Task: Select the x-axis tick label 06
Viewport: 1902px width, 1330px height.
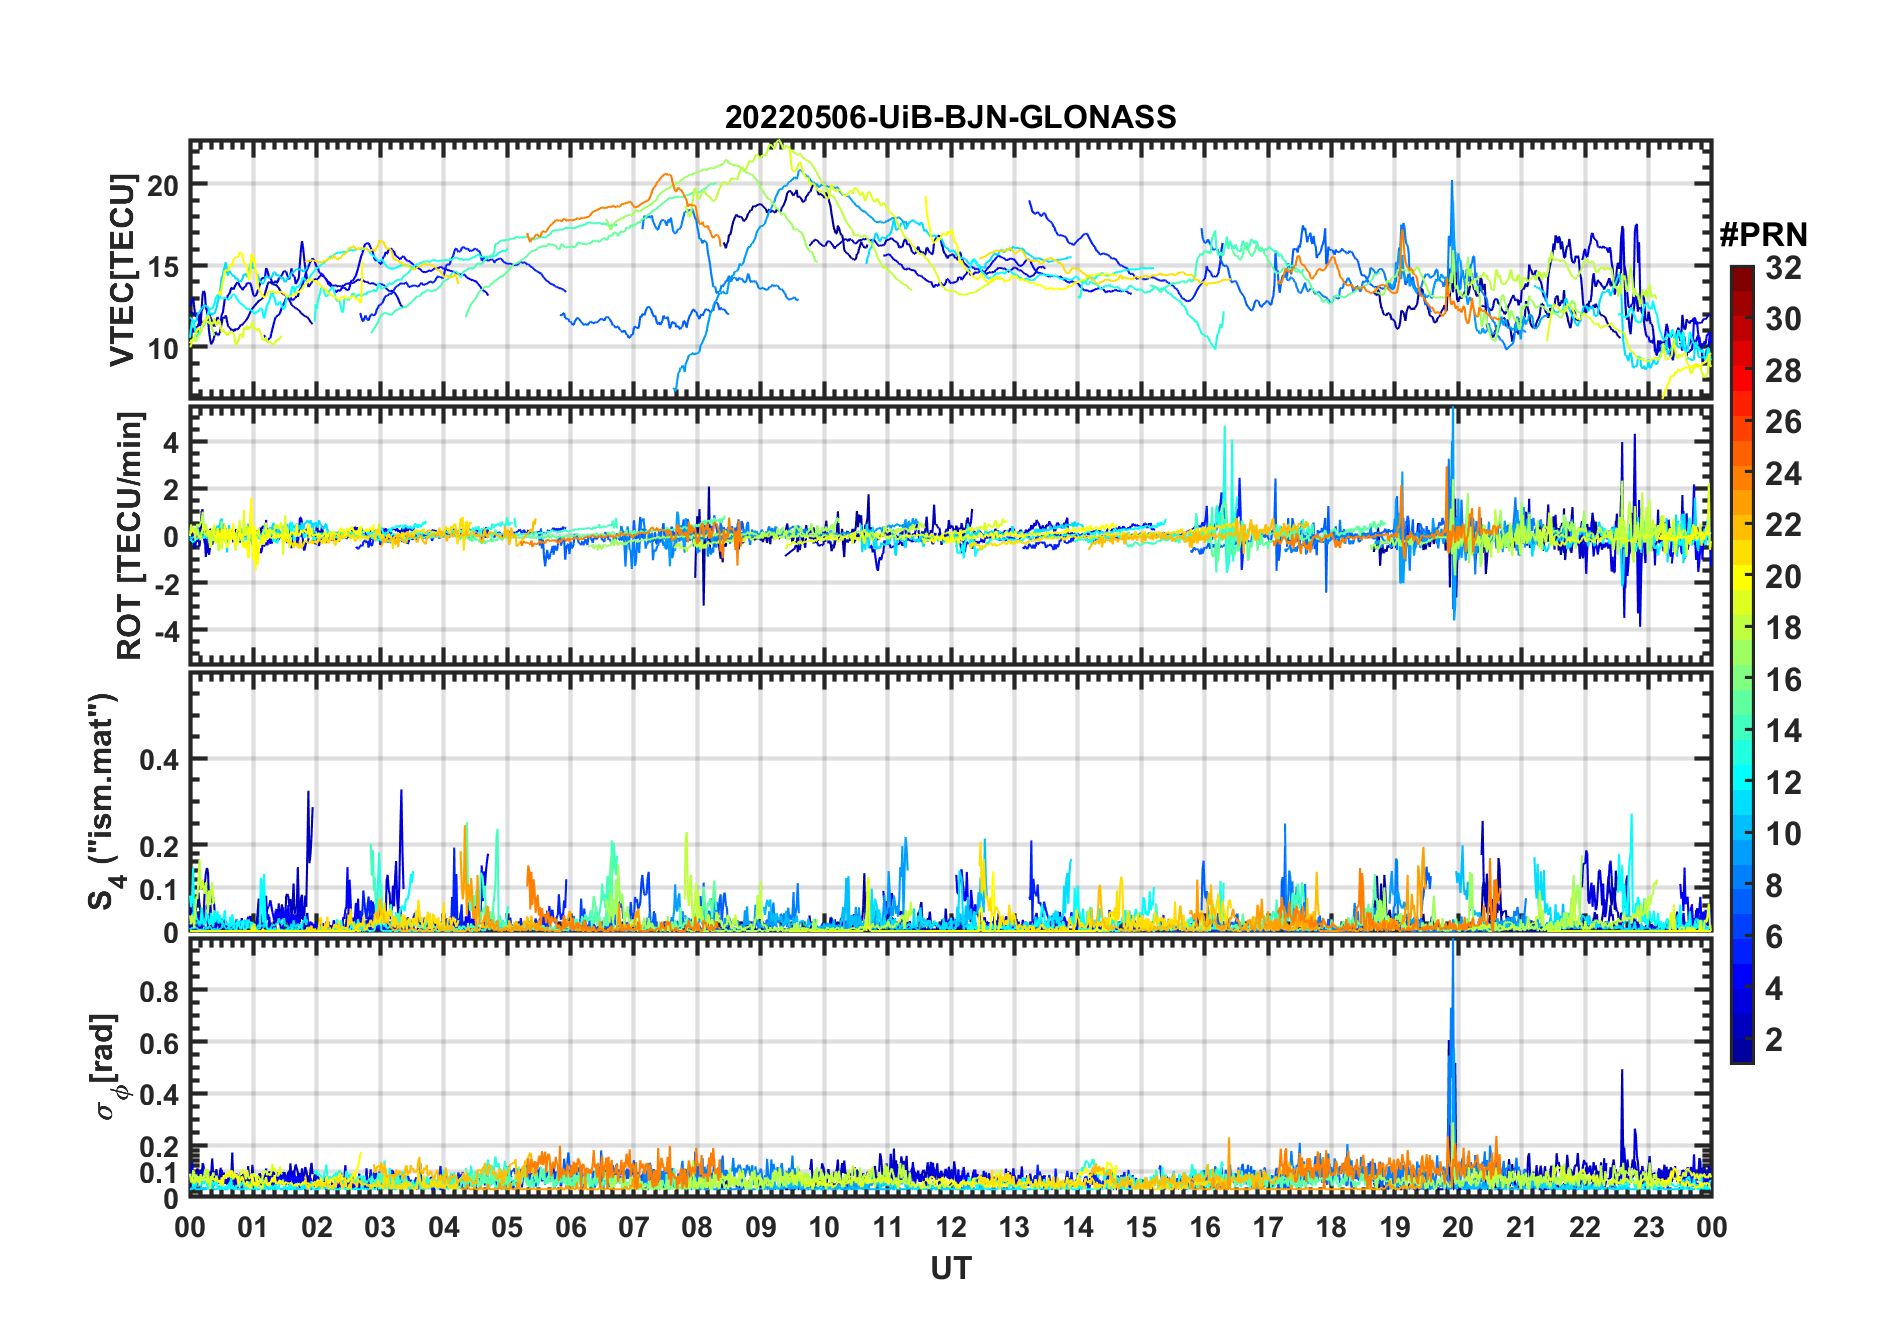Action: (570, 1228)
